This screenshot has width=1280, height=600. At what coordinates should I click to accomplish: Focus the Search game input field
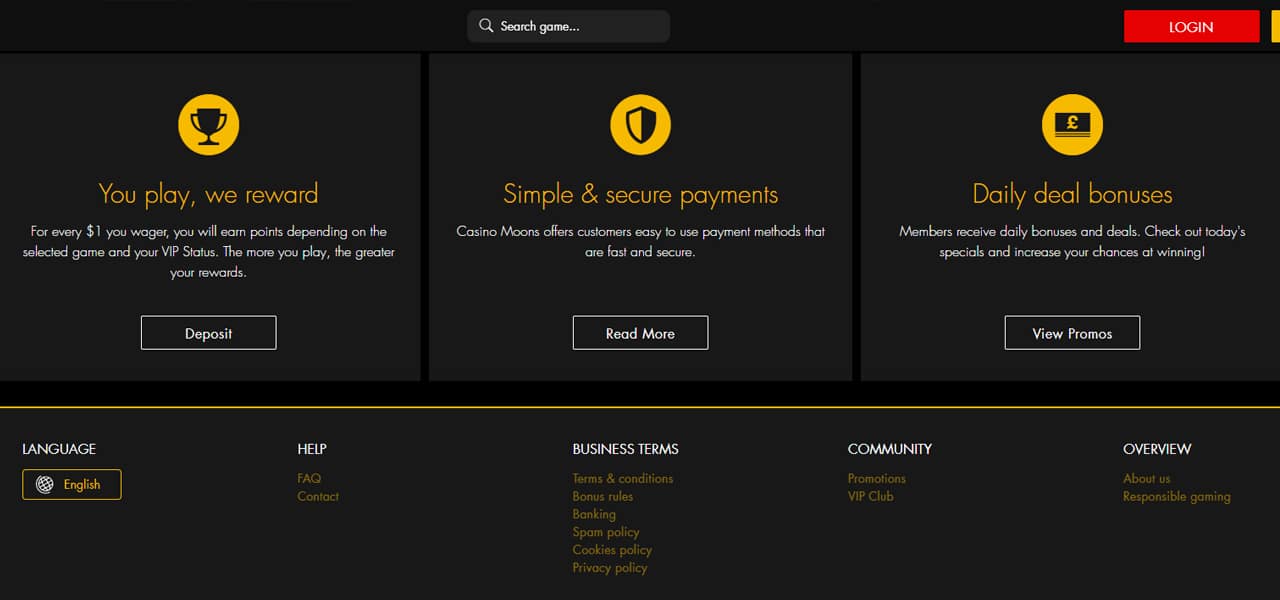point(568,26)
